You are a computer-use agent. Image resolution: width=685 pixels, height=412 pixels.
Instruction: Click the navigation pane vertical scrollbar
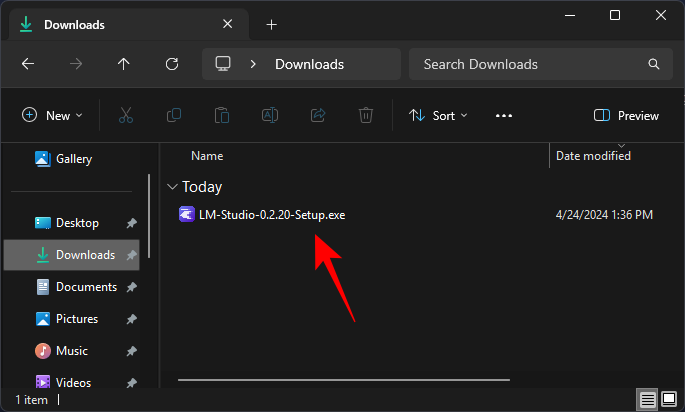(149, 216)
